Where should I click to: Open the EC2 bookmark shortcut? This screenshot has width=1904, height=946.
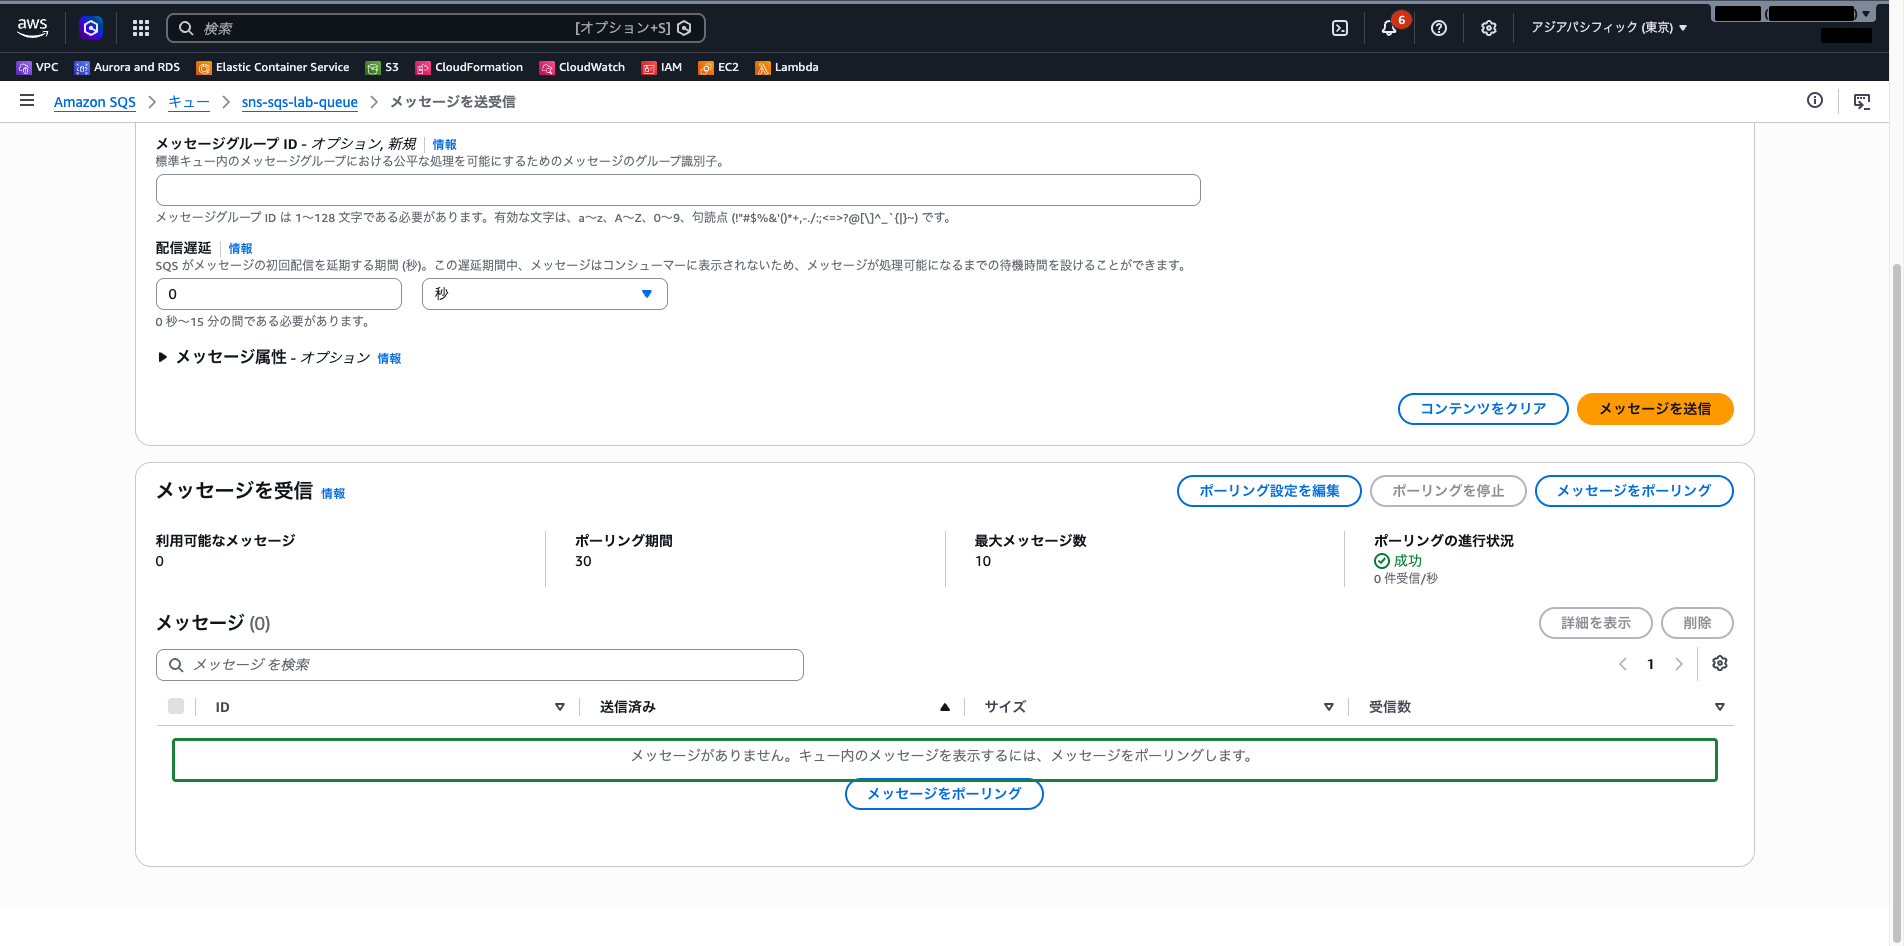719,67
